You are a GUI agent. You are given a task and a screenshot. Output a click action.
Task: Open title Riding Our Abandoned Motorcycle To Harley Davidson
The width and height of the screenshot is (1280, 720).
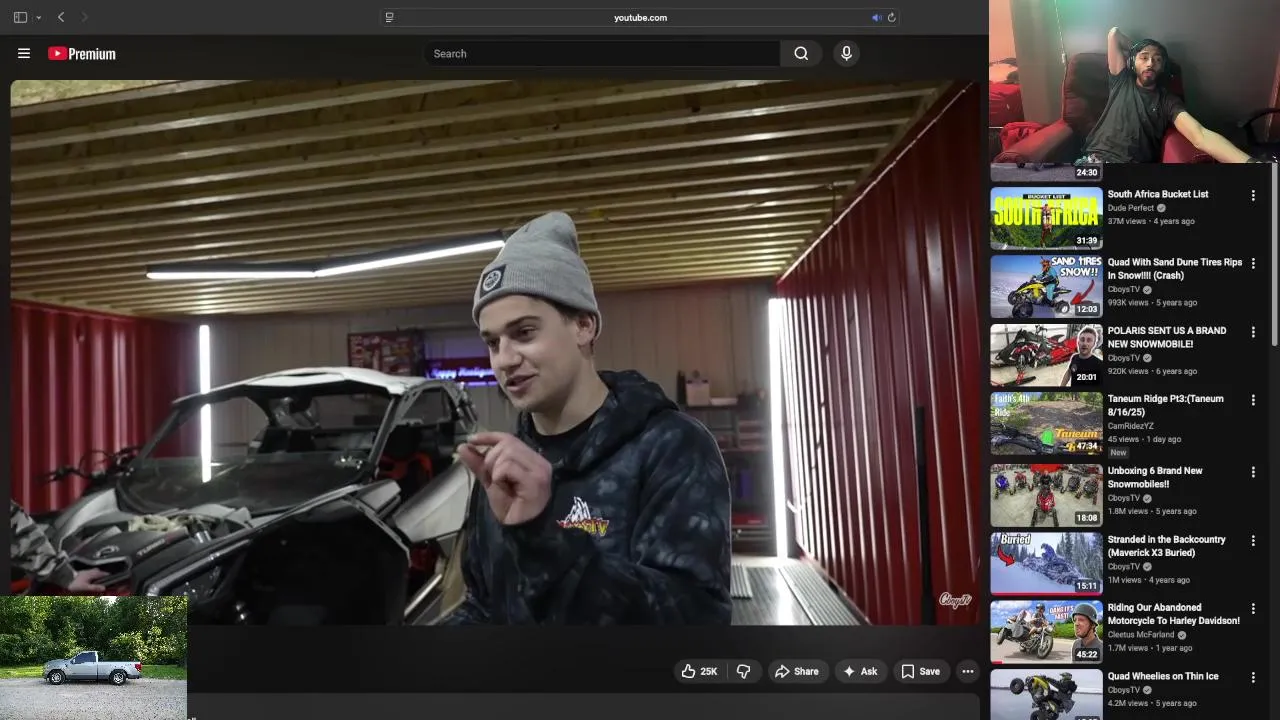[x=1174, y=614]
